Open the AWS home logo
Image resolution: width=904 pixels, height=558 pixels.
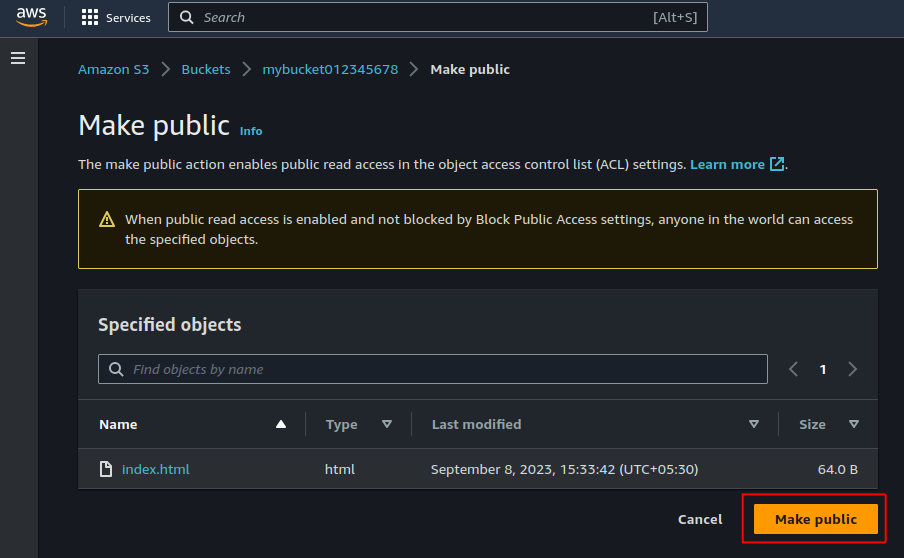[x=31, y=17]
